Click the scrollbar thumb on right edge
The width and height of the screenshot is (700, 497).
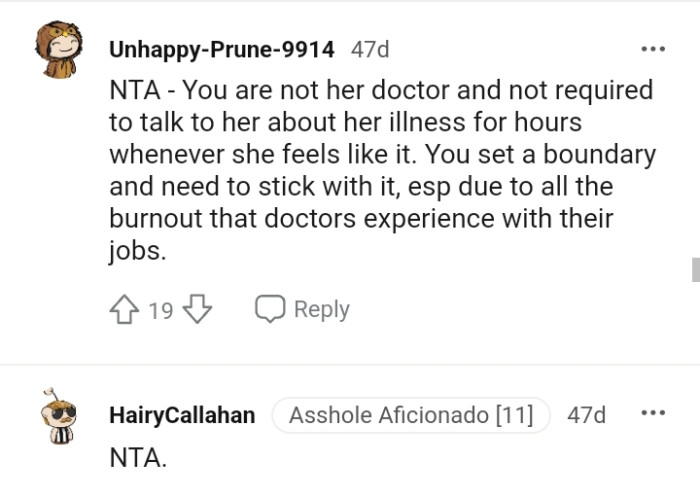(x=695, y=269)
